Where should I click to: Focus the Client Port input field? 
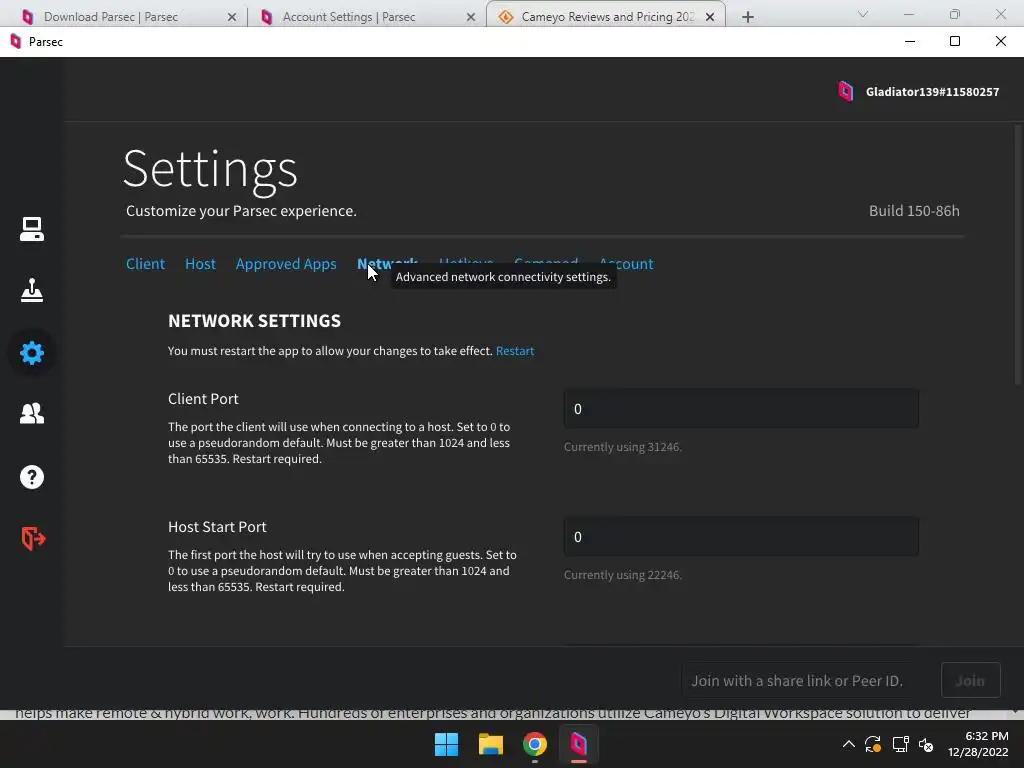point(741,409)
